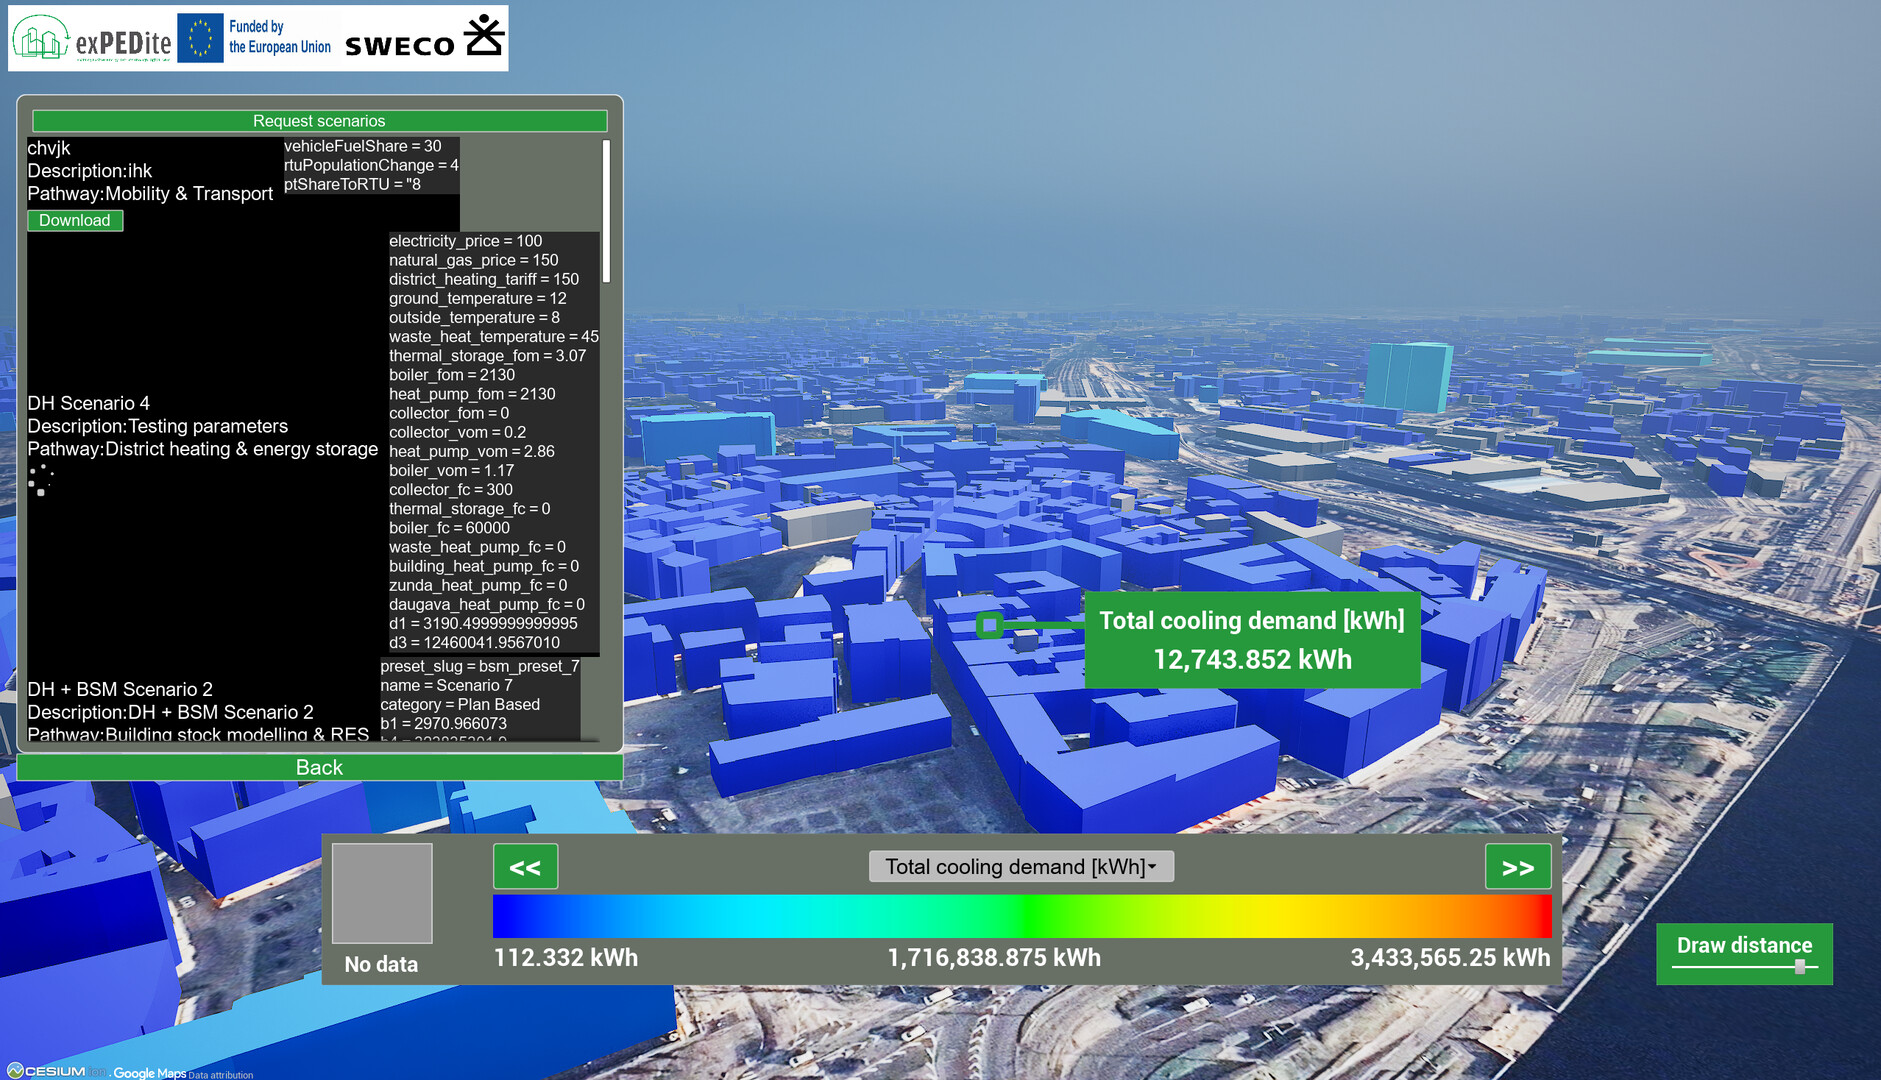This screenshot has height=1080, width=1881.
Task: Open the Total cooling demand dropdown
Action: point(1021,867)
